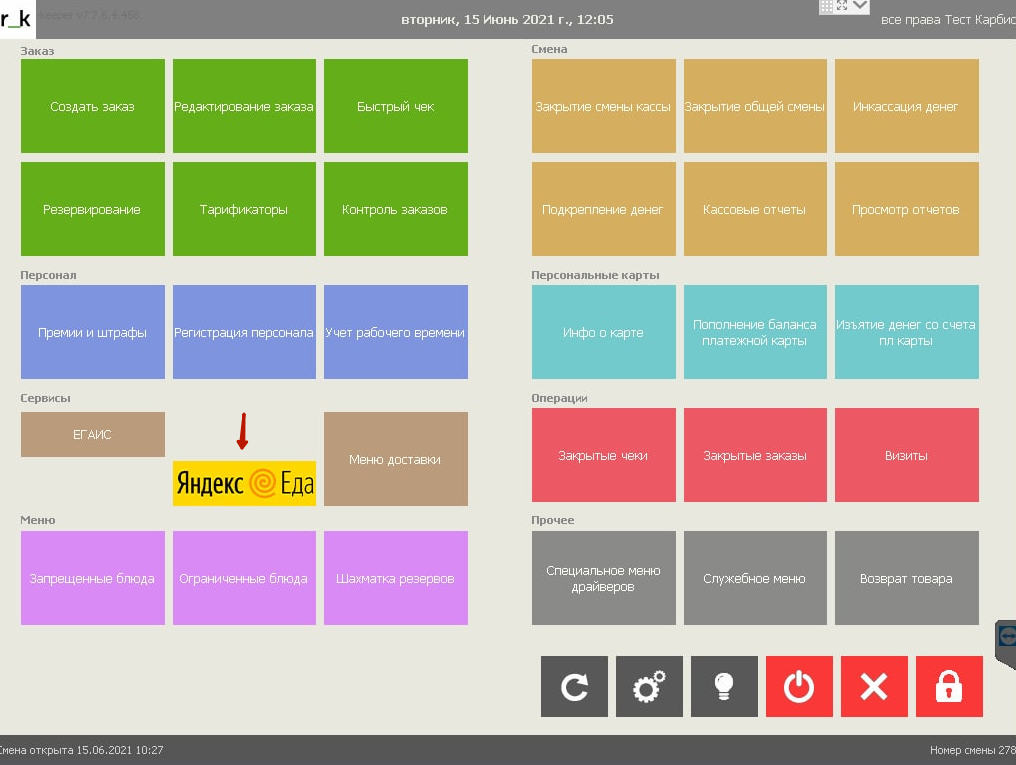Choose Закрытие общей смены
The height and width of the screenshot is (765, 1016).
(756, 106)
